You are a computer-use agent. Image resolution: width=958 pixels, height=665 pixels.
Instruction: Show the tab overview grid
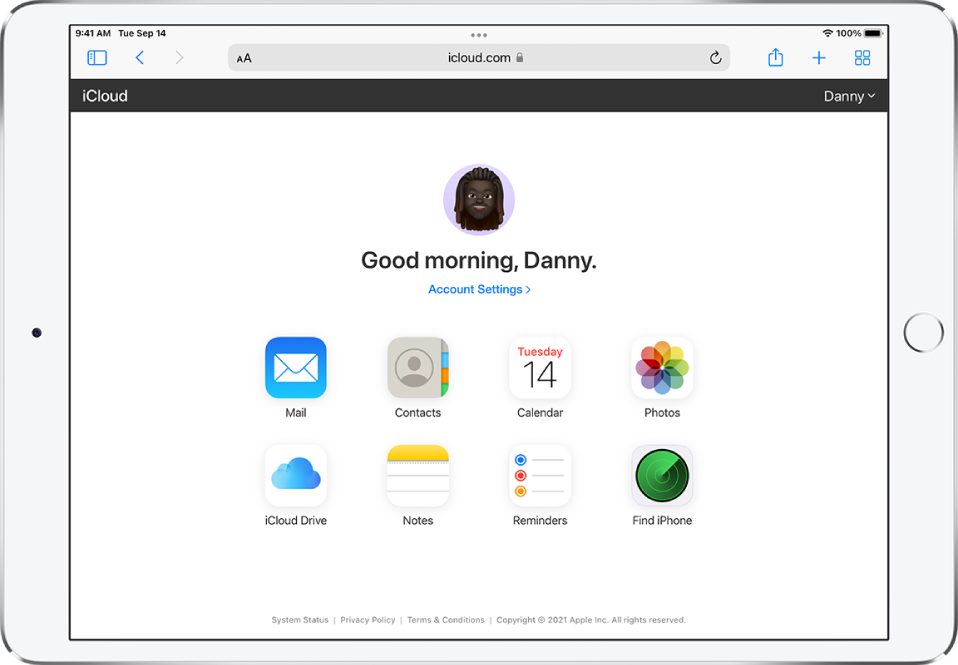click(862, 57)
